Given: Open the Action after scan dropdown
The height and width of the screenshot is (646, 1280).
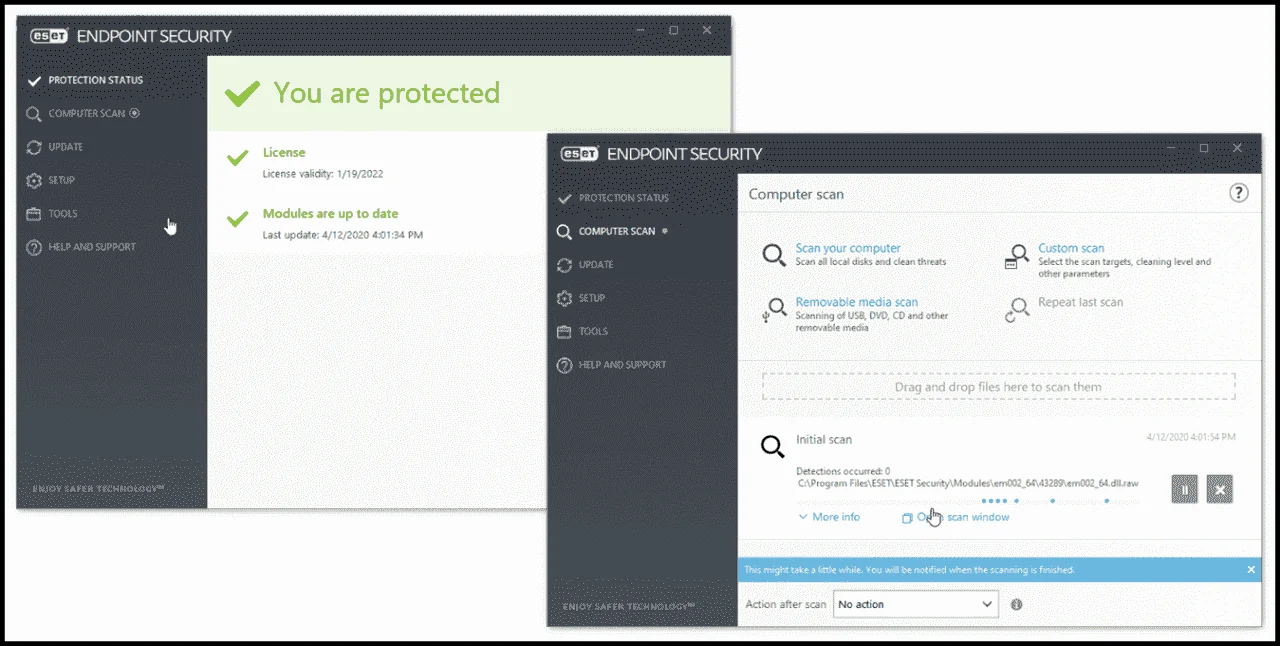Looking at the screenshot, I should 916,604.
